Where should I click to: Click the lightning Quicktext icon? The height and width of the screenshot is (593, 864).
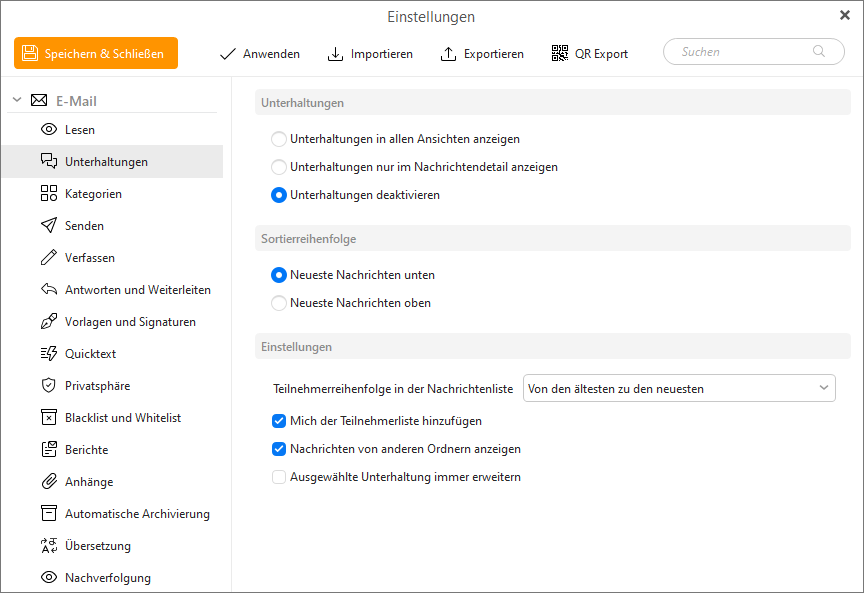(48, 354)
